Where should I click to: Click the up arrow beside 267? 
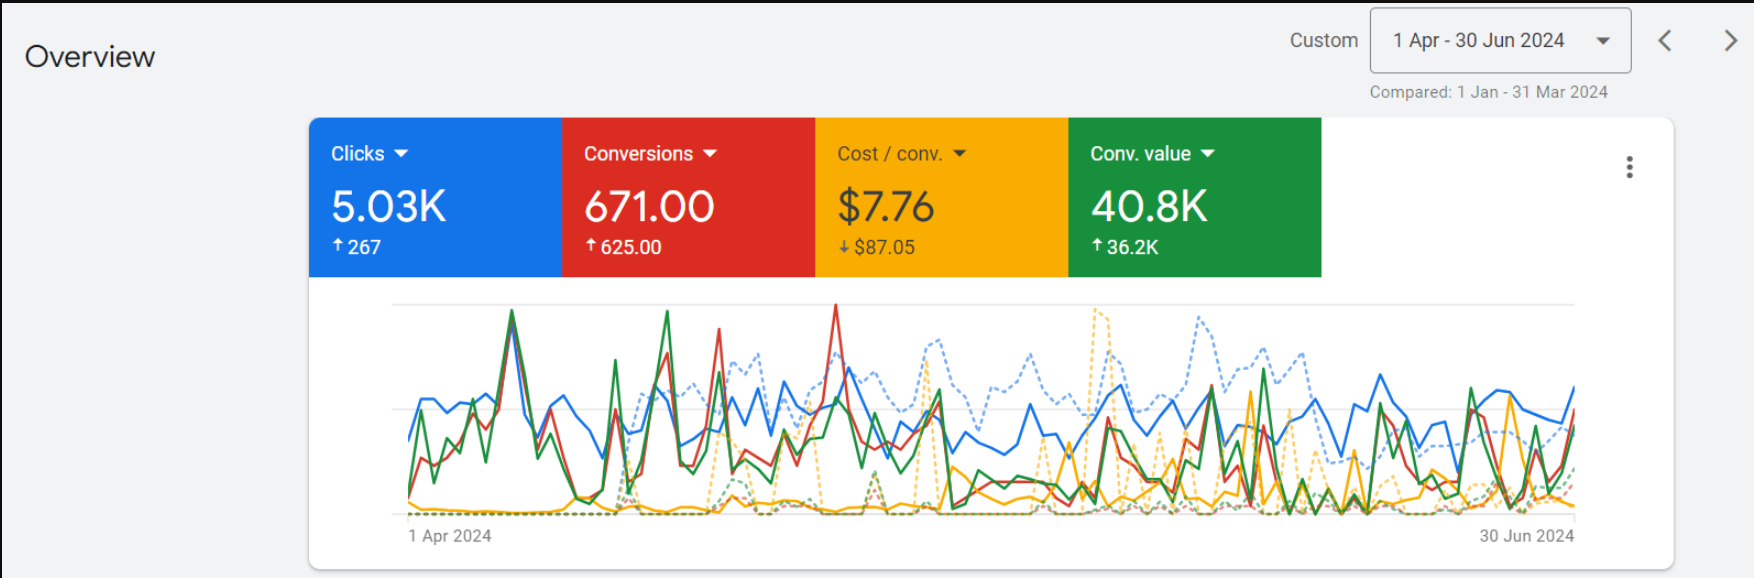(x=338, y=246)
